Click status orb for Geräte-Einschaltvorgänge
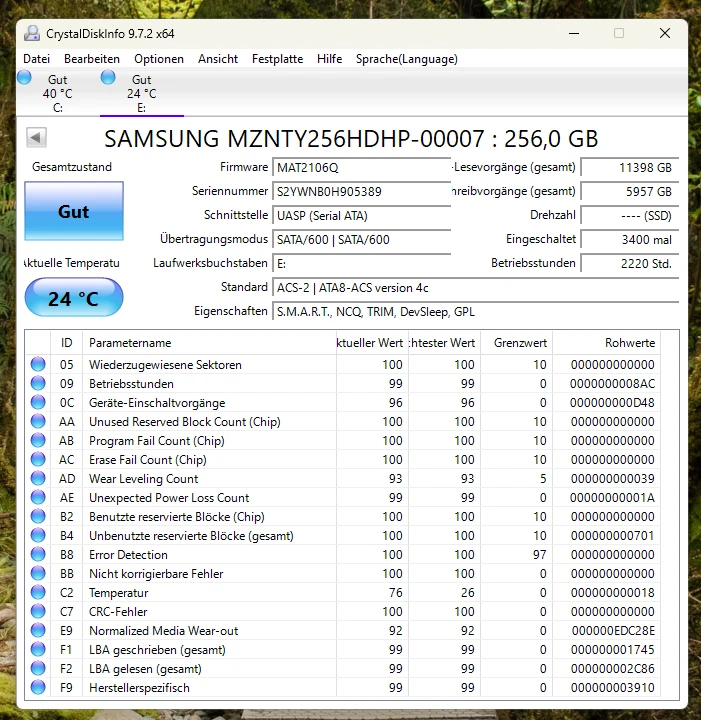701x720 pixels. (38, 402)
